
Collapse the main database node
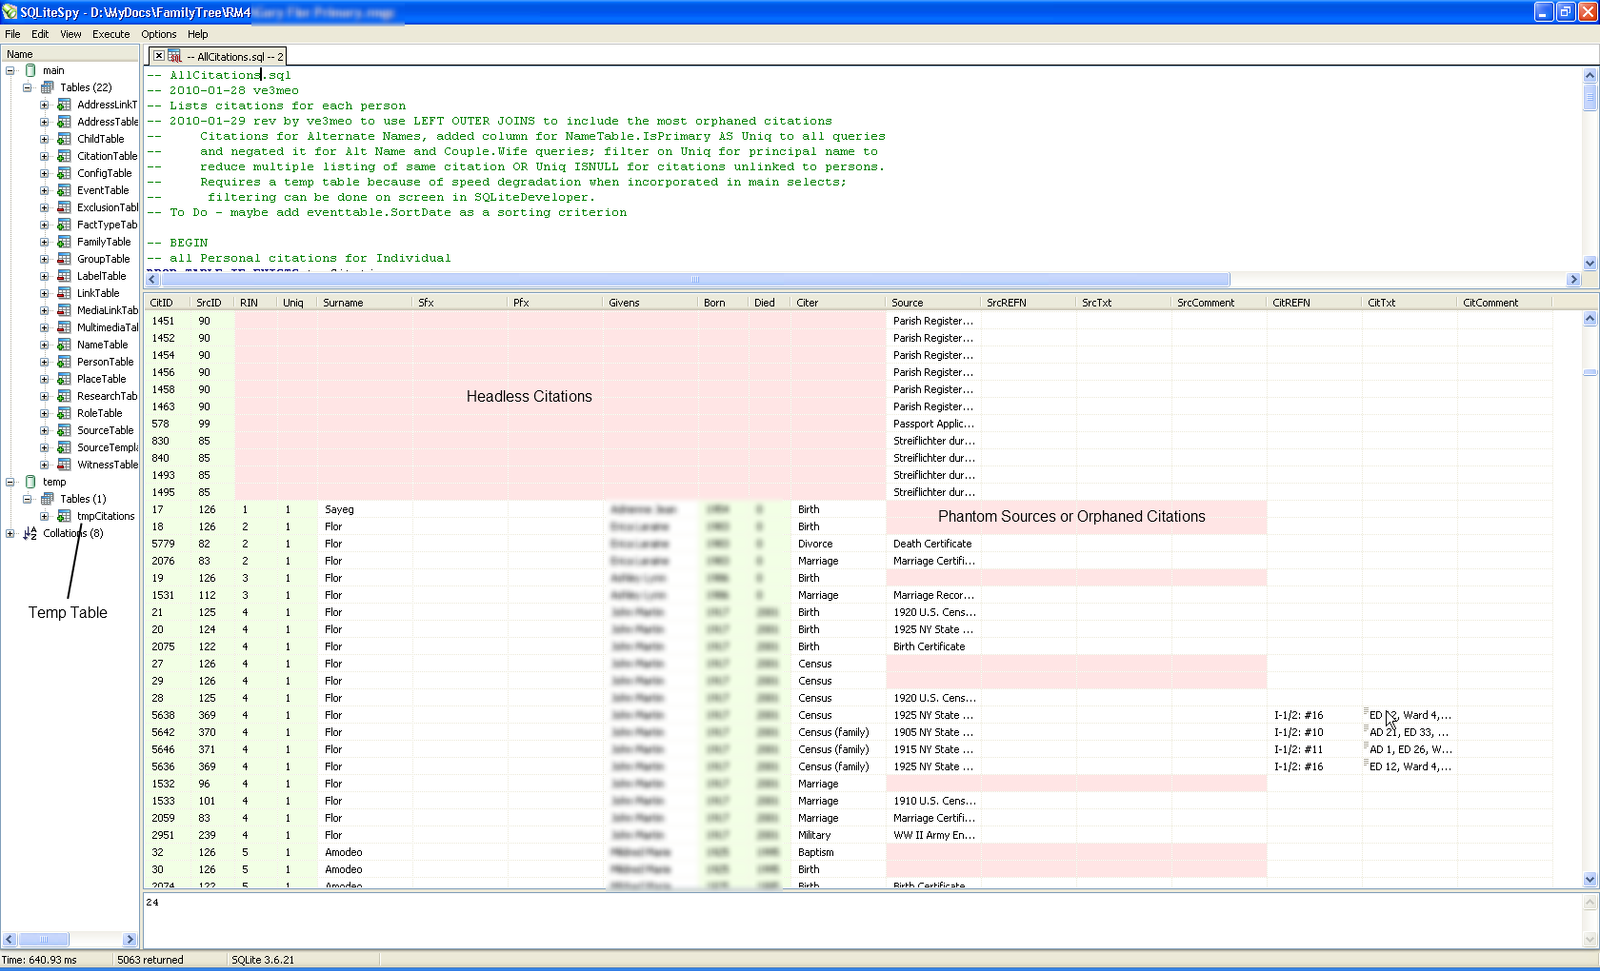click(10, 70)
